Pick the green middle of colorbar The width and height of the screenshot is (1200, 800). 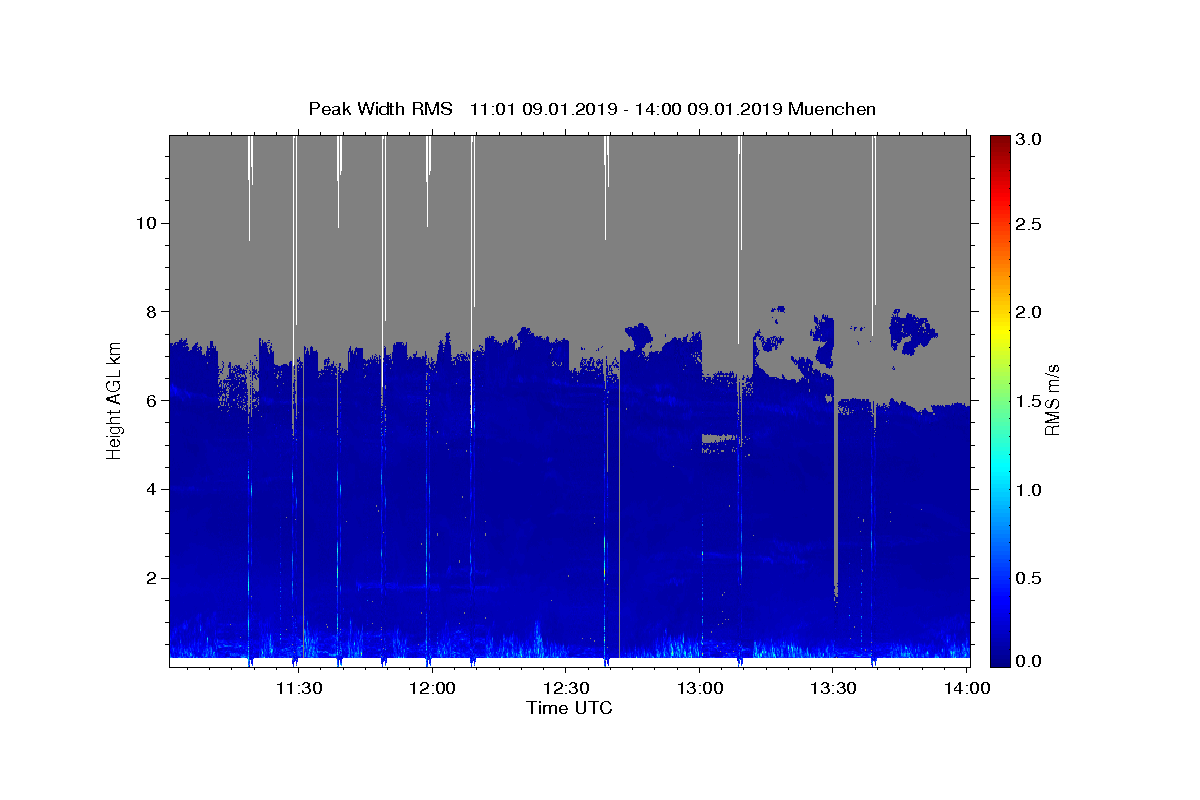1000,400
